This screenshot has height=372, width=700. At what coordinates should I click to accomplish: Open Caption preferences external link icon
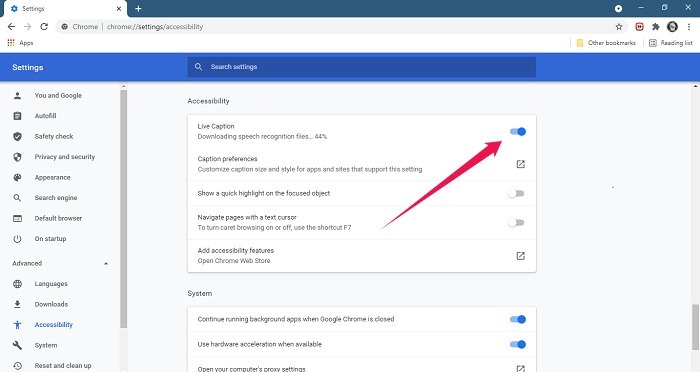pyautogui.click(x=521, y=164)
